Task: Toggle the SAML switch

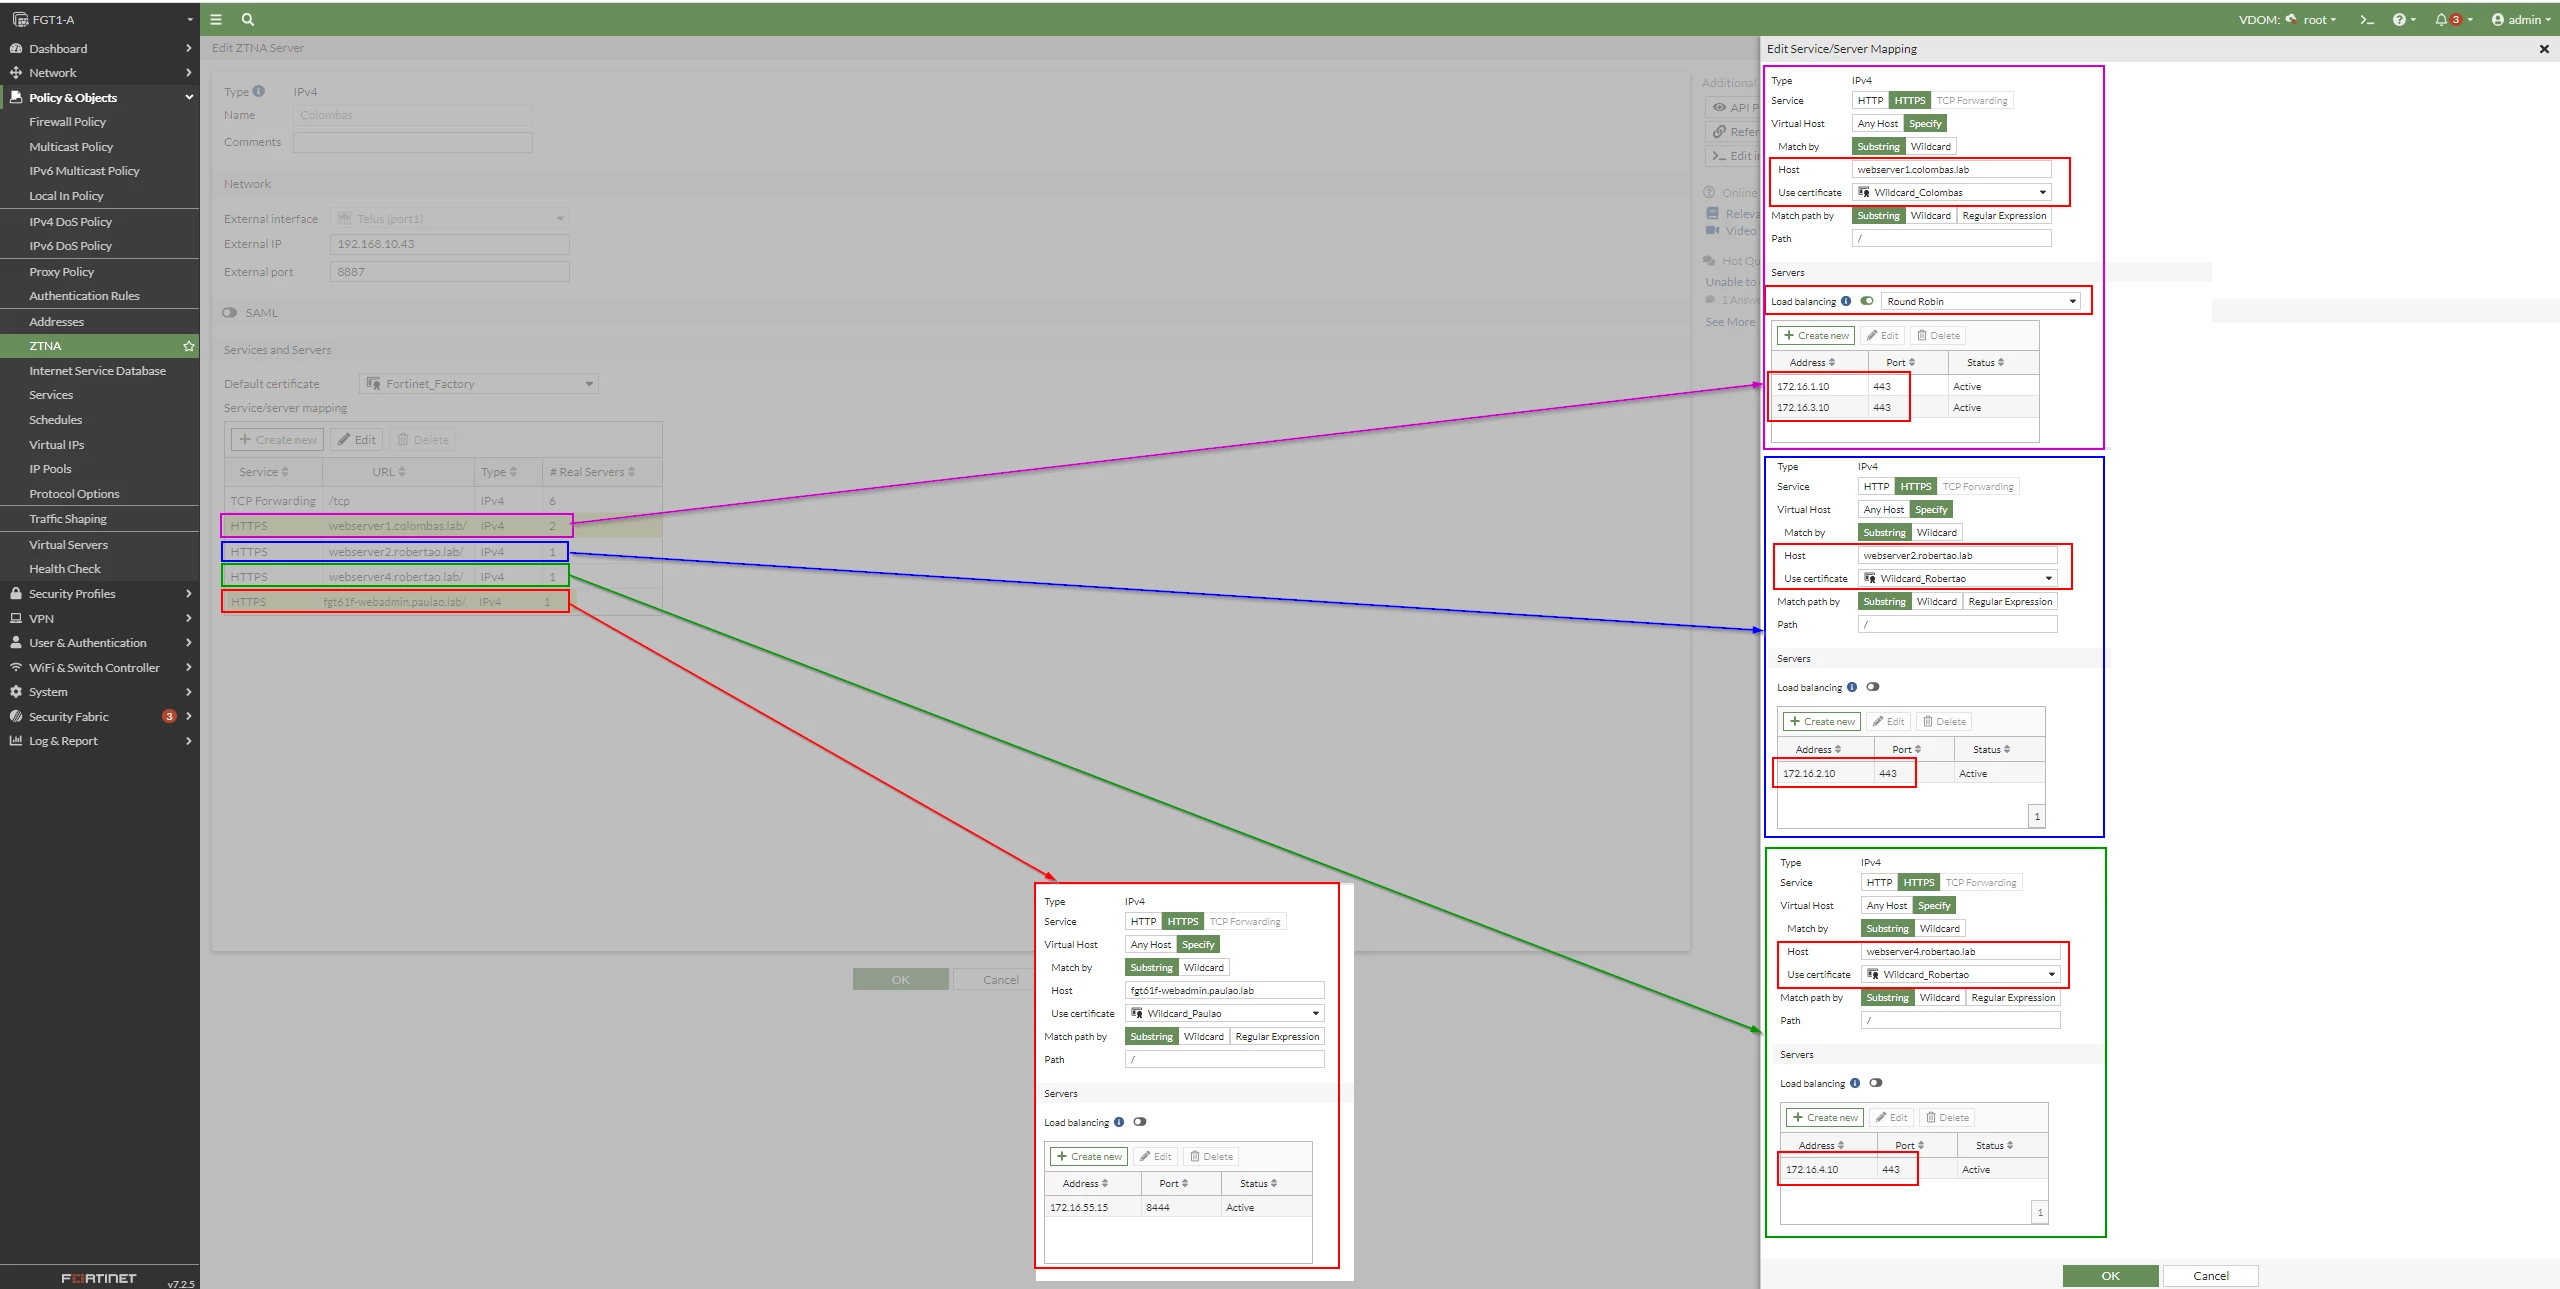Action: 230,313
